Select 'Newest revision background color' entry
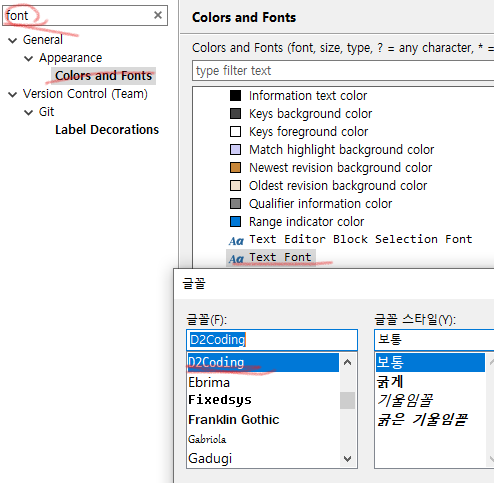 (340, 168)
